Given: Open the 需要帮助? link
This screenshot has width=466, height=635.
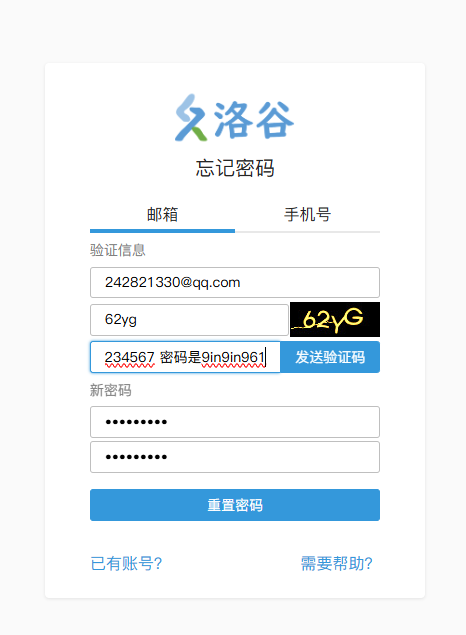Looking at the screenshot, I should (336, 563).
